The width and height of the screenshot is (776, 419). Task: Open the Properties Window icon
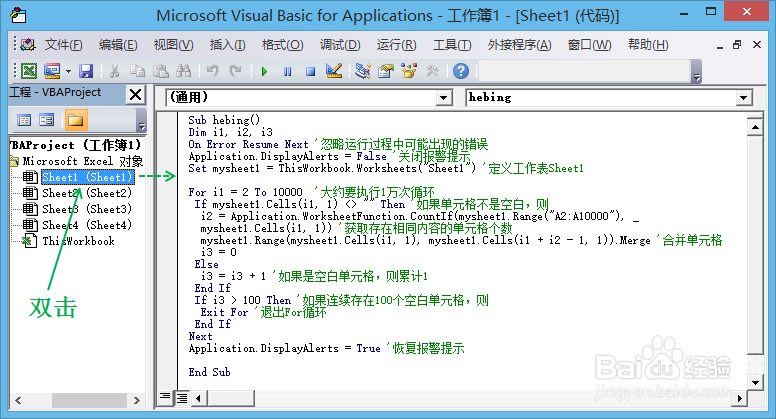(386, 71)
